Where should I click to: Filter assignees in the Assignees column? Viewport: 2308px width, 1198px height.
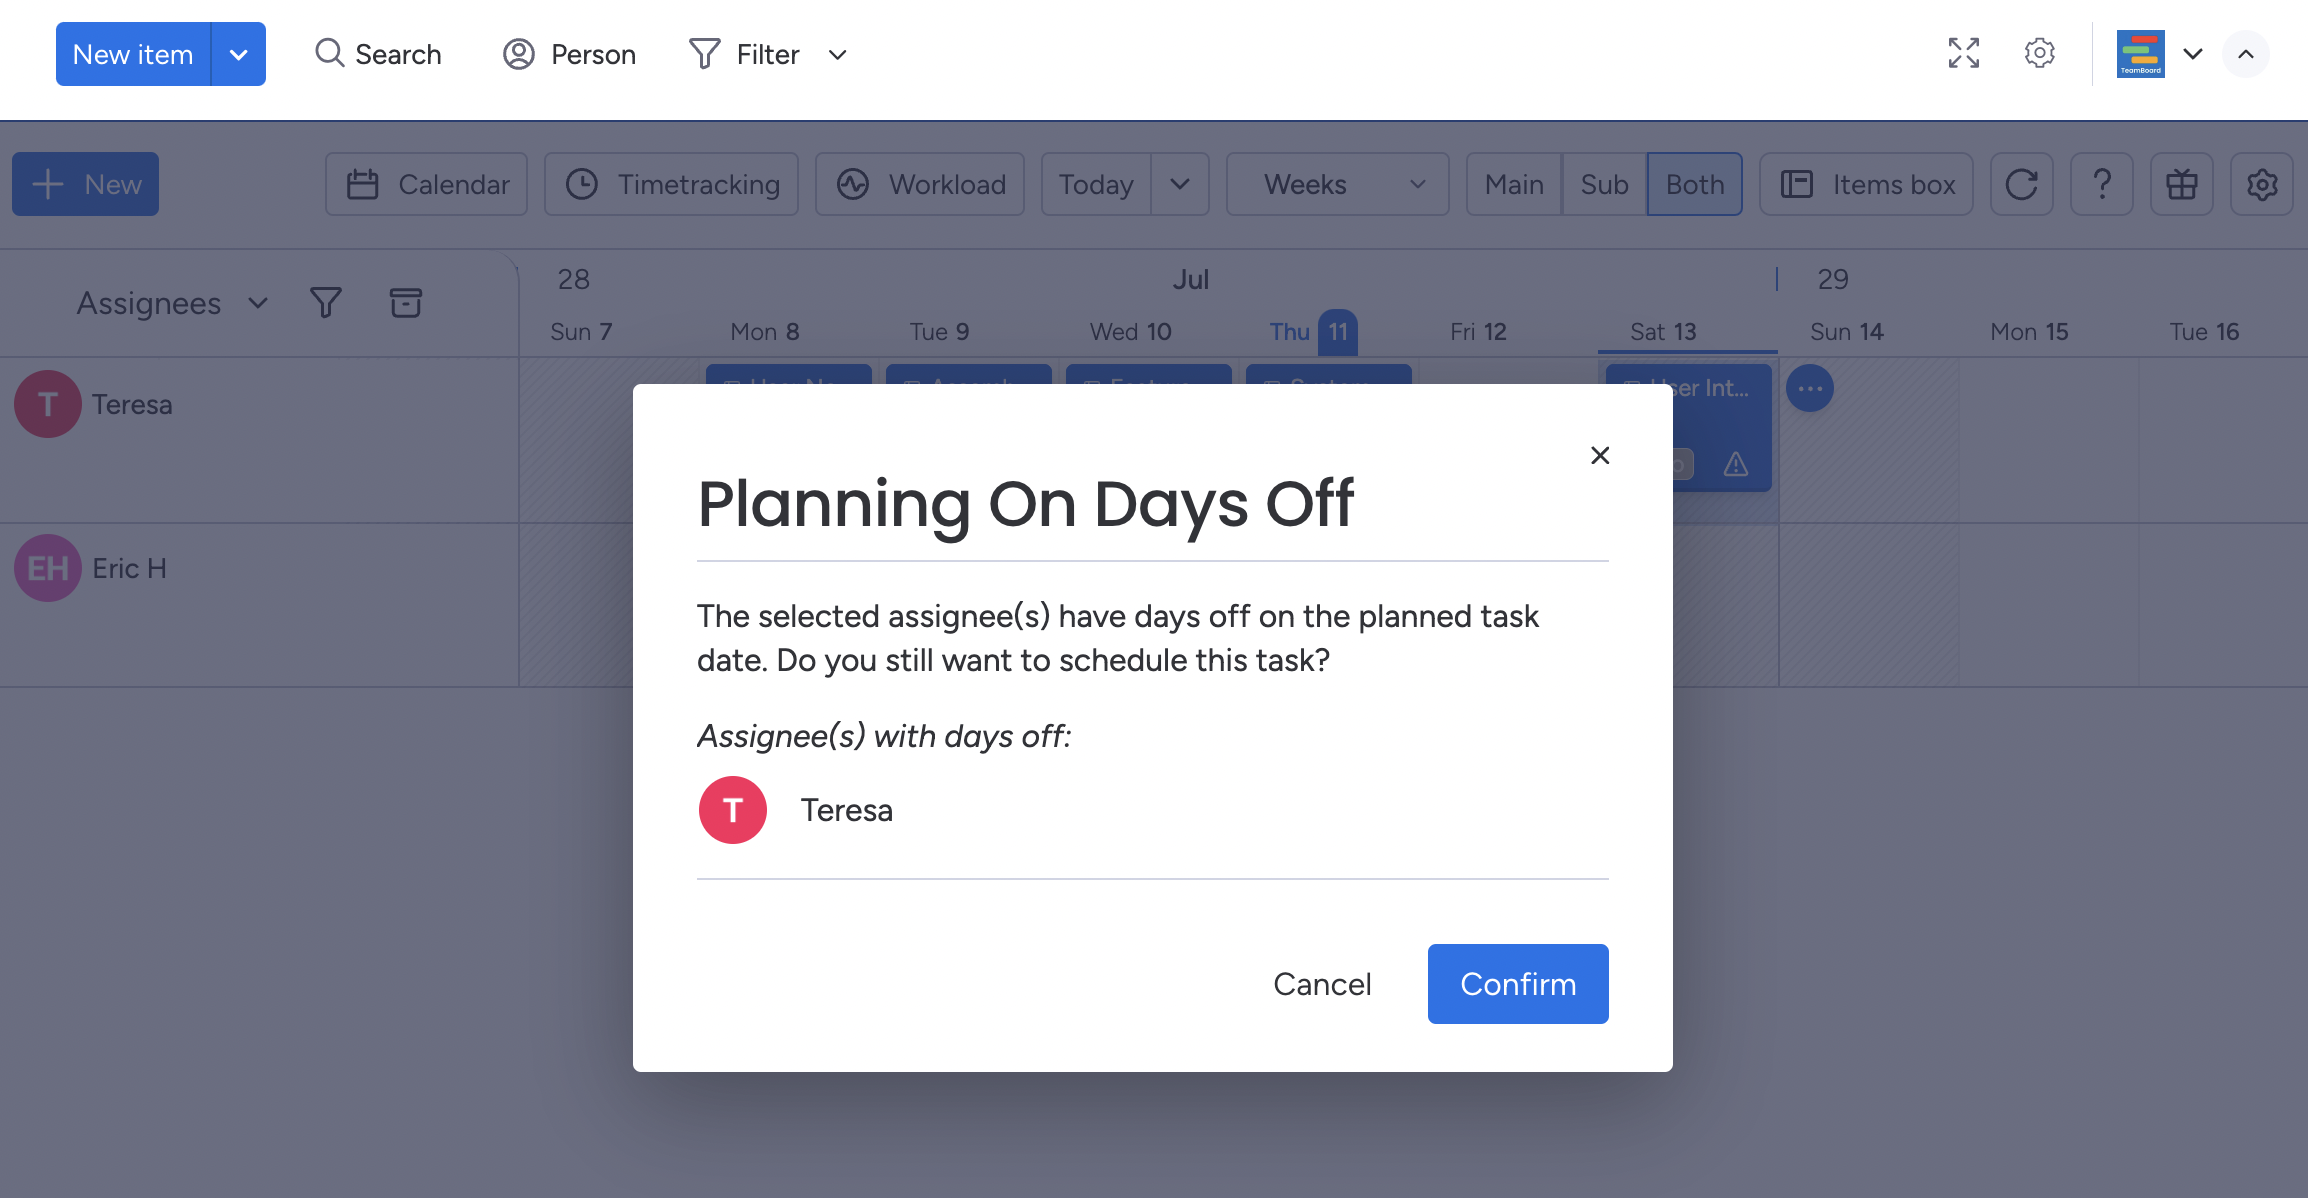click(325, 303)
